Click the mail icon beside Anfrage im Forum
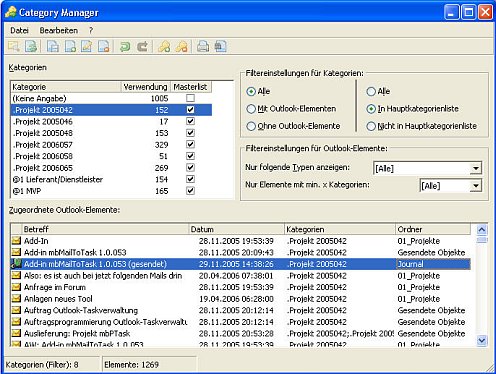 [16, 287]
